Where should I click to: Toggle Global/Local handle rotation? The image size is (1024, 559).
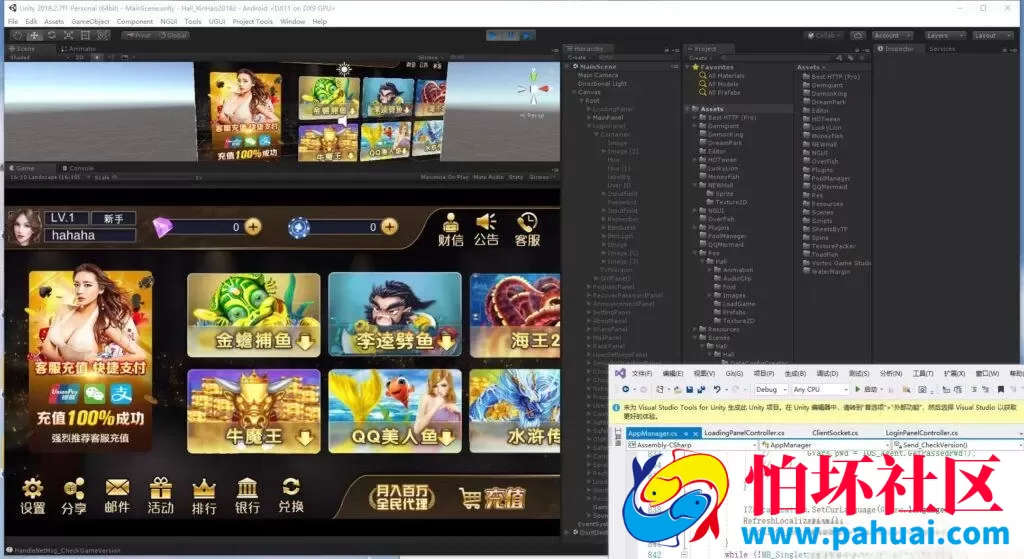pos(172,35)
